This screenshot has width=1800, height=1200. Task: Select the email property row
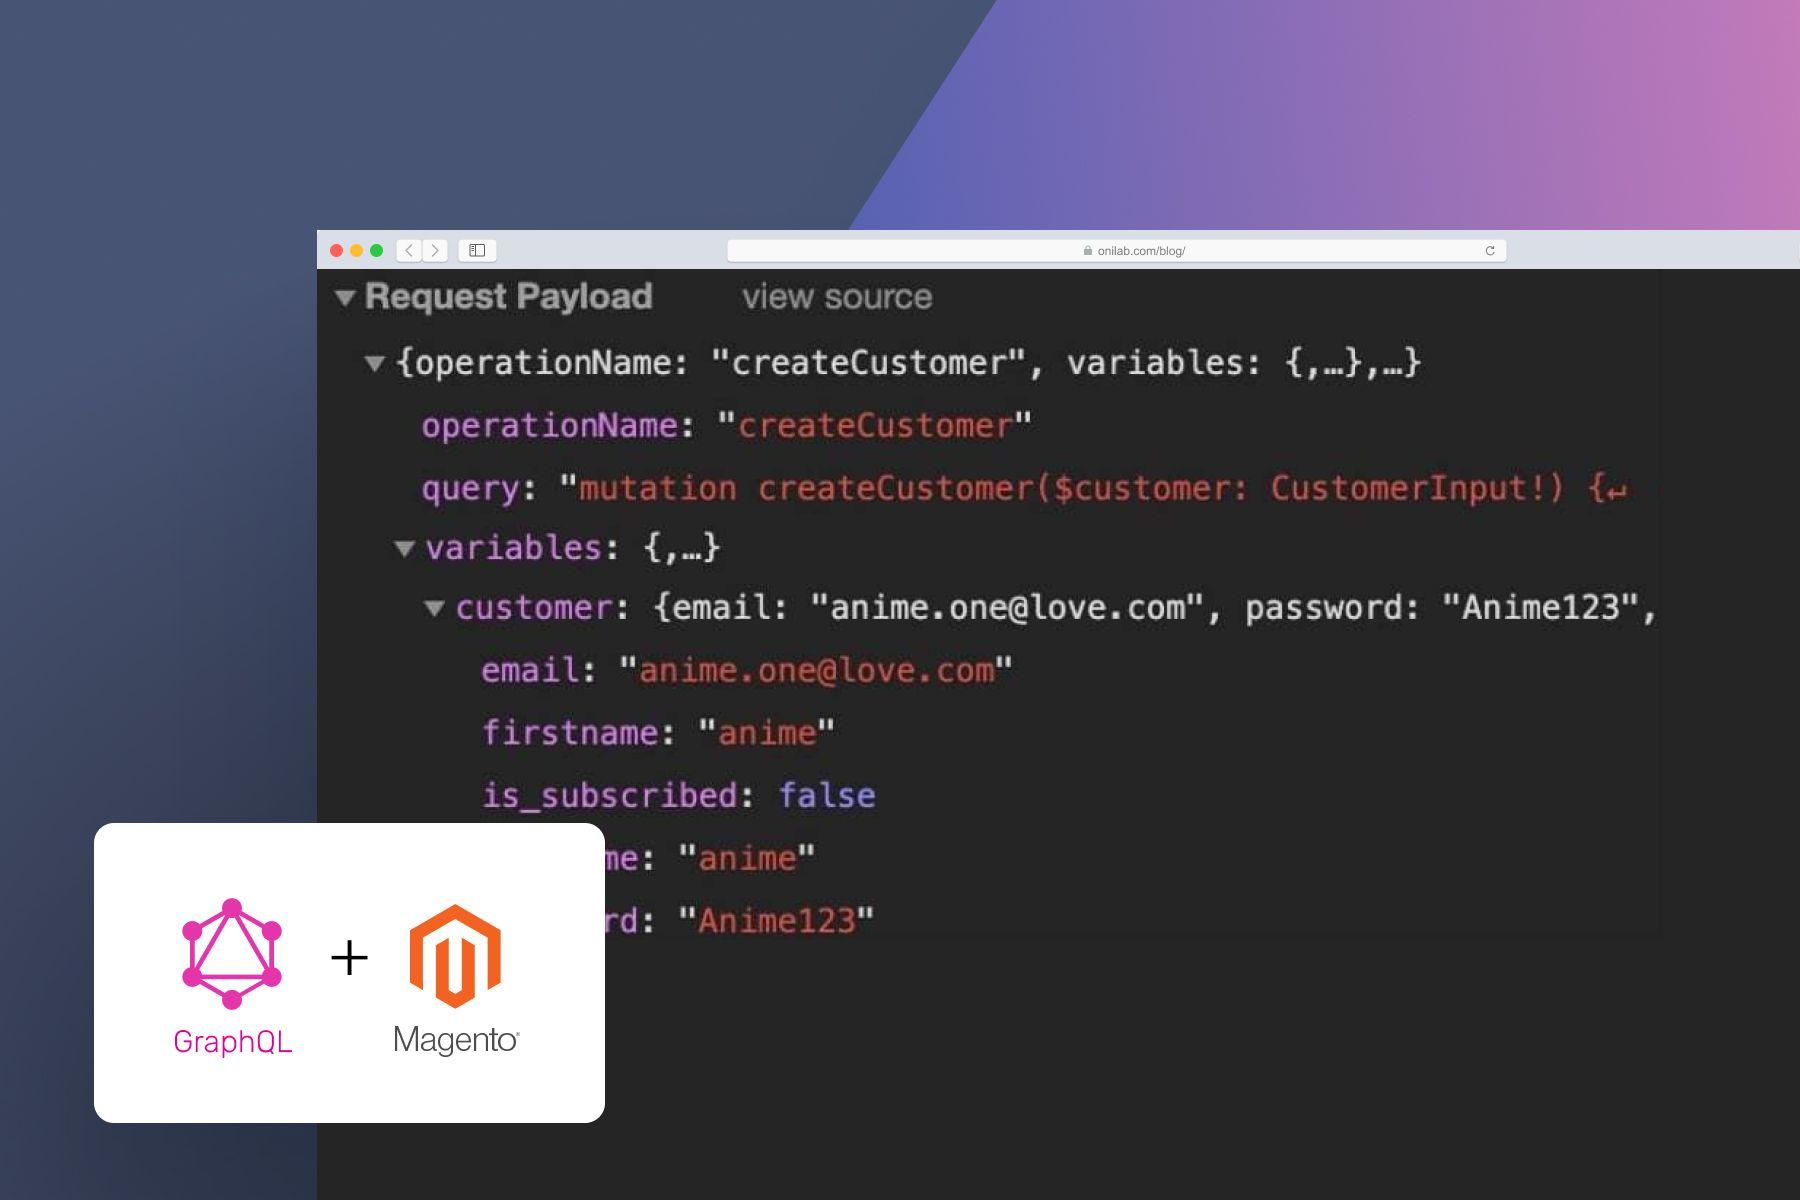click(x=746, y=670)
